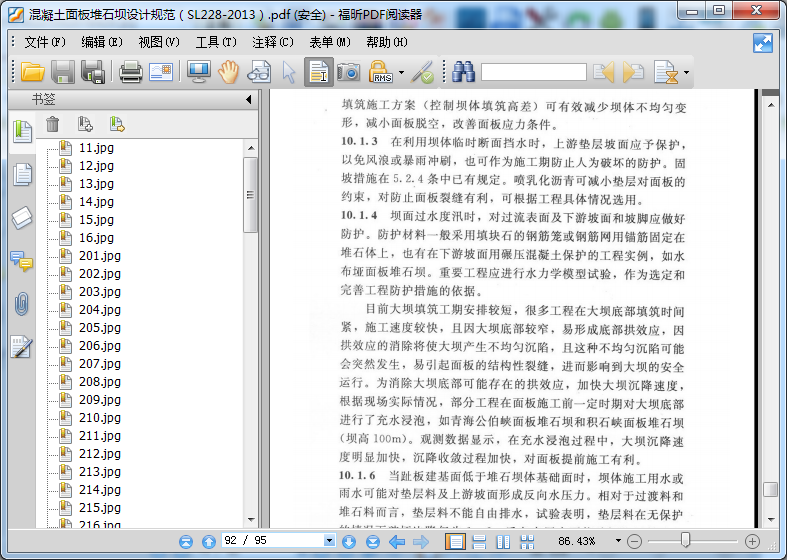Switch to facing pages layout
Screen dimensions: 787x560
[503, 541]
